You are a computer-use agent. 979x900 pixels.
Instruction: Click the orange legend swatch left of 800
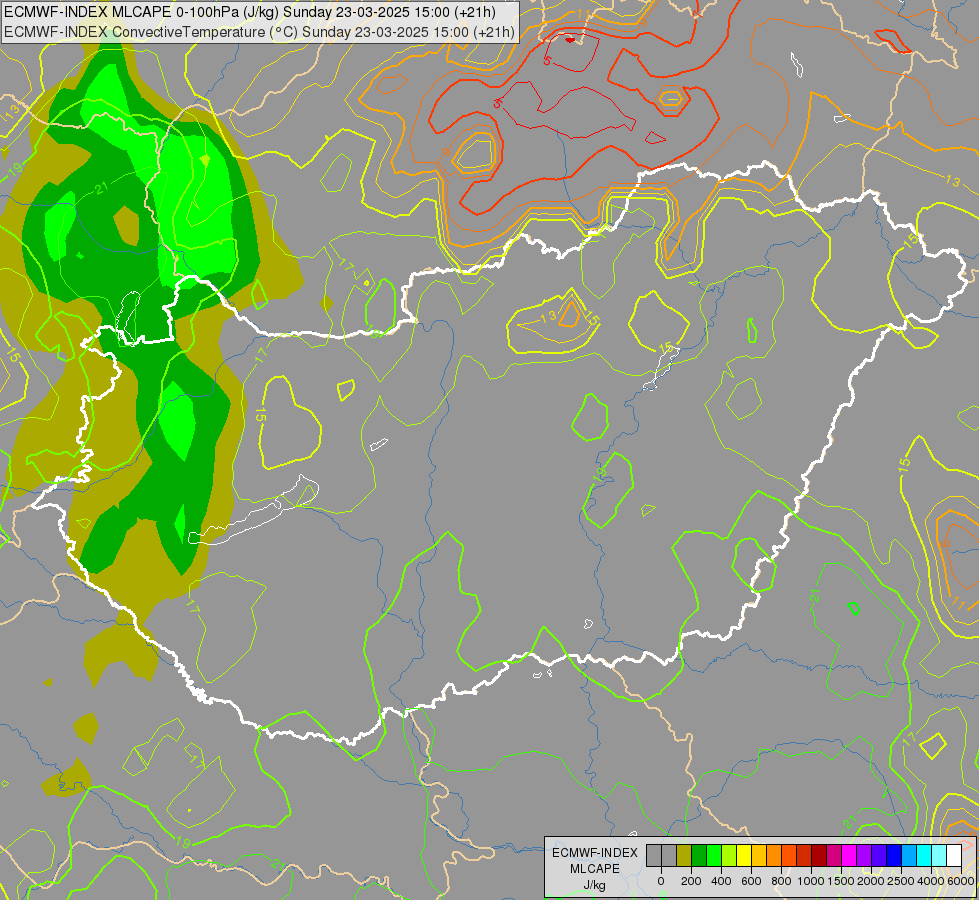point(774,855)
